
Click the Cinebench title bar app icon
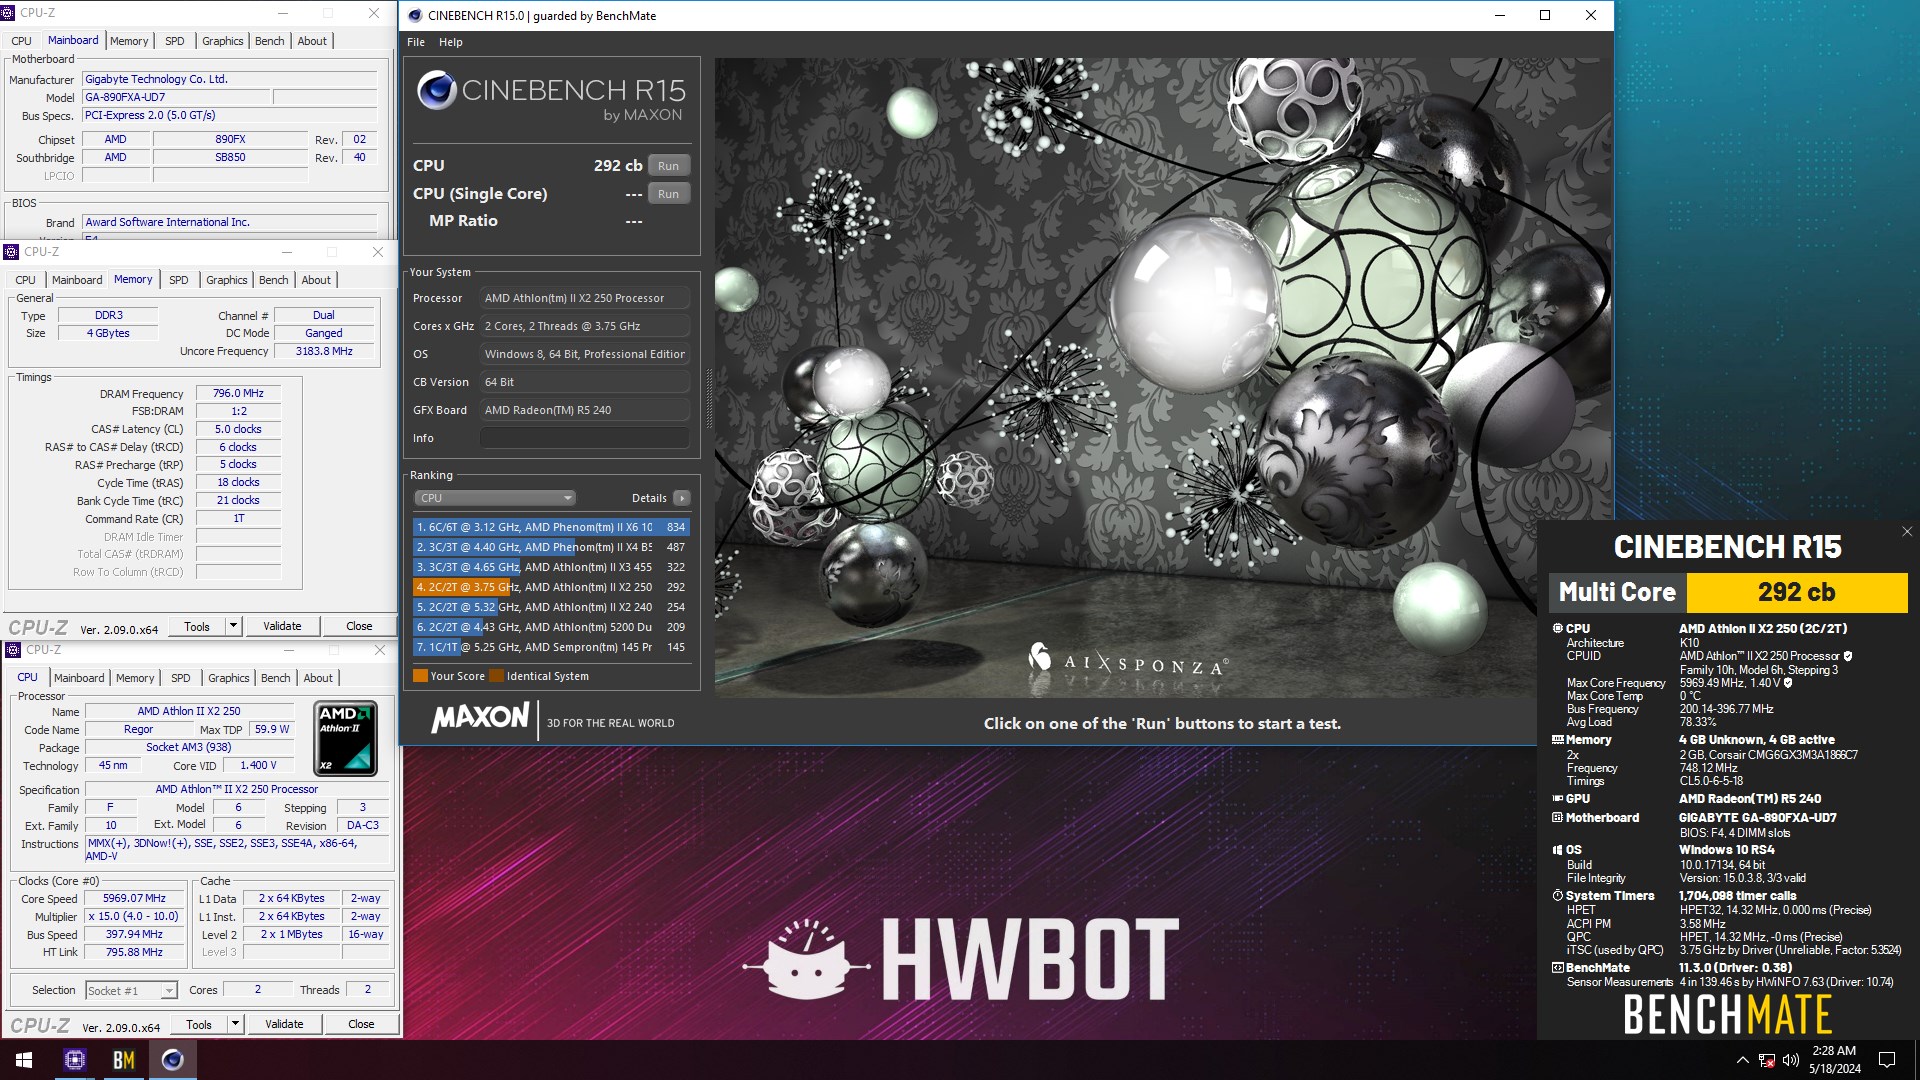point(415,15)
